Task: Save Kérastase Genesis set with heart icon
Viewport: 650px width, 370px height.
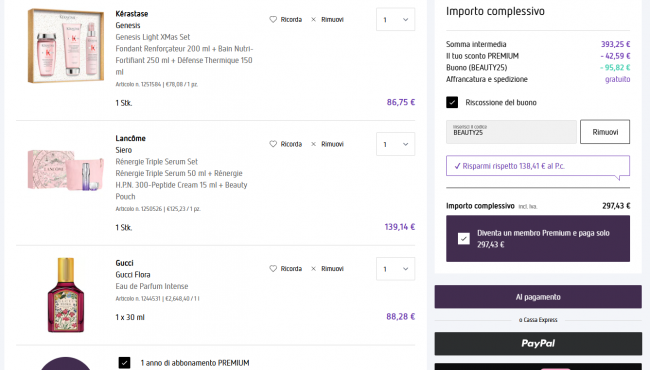Action: tap(273, 19)
